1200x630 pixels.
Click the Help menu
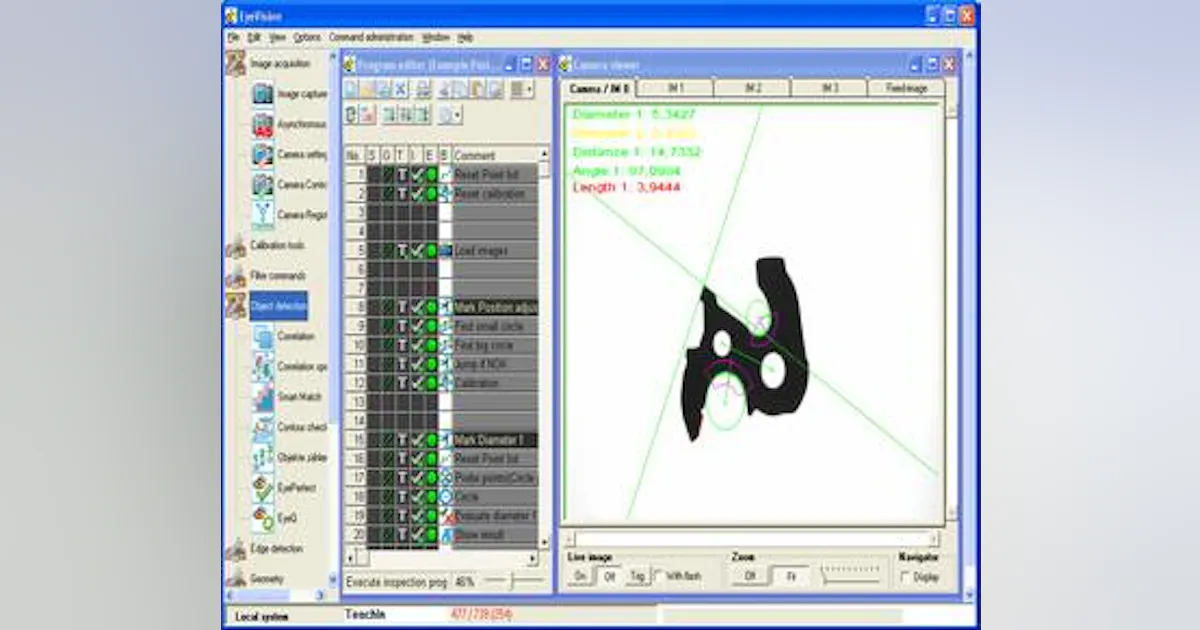(465, 37)
